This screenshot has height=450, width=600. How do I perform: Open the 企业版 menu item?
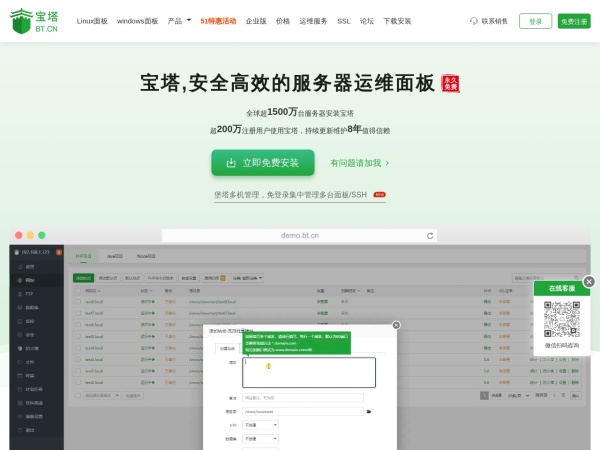(x=256, y=21)
